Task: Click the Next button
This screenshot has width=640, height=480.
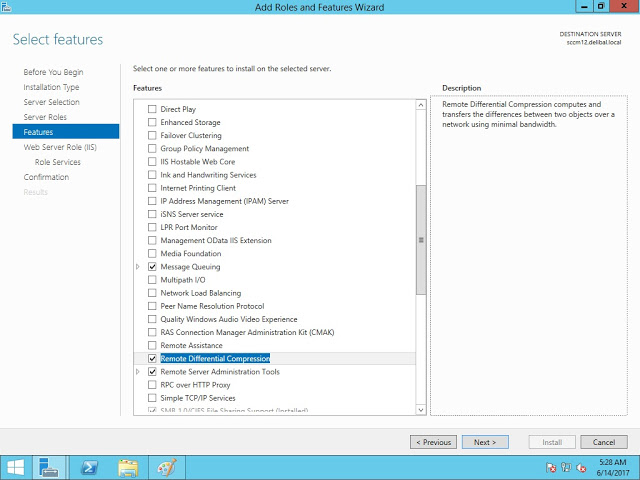Action: pyautogui.click(x=485, y=442)
